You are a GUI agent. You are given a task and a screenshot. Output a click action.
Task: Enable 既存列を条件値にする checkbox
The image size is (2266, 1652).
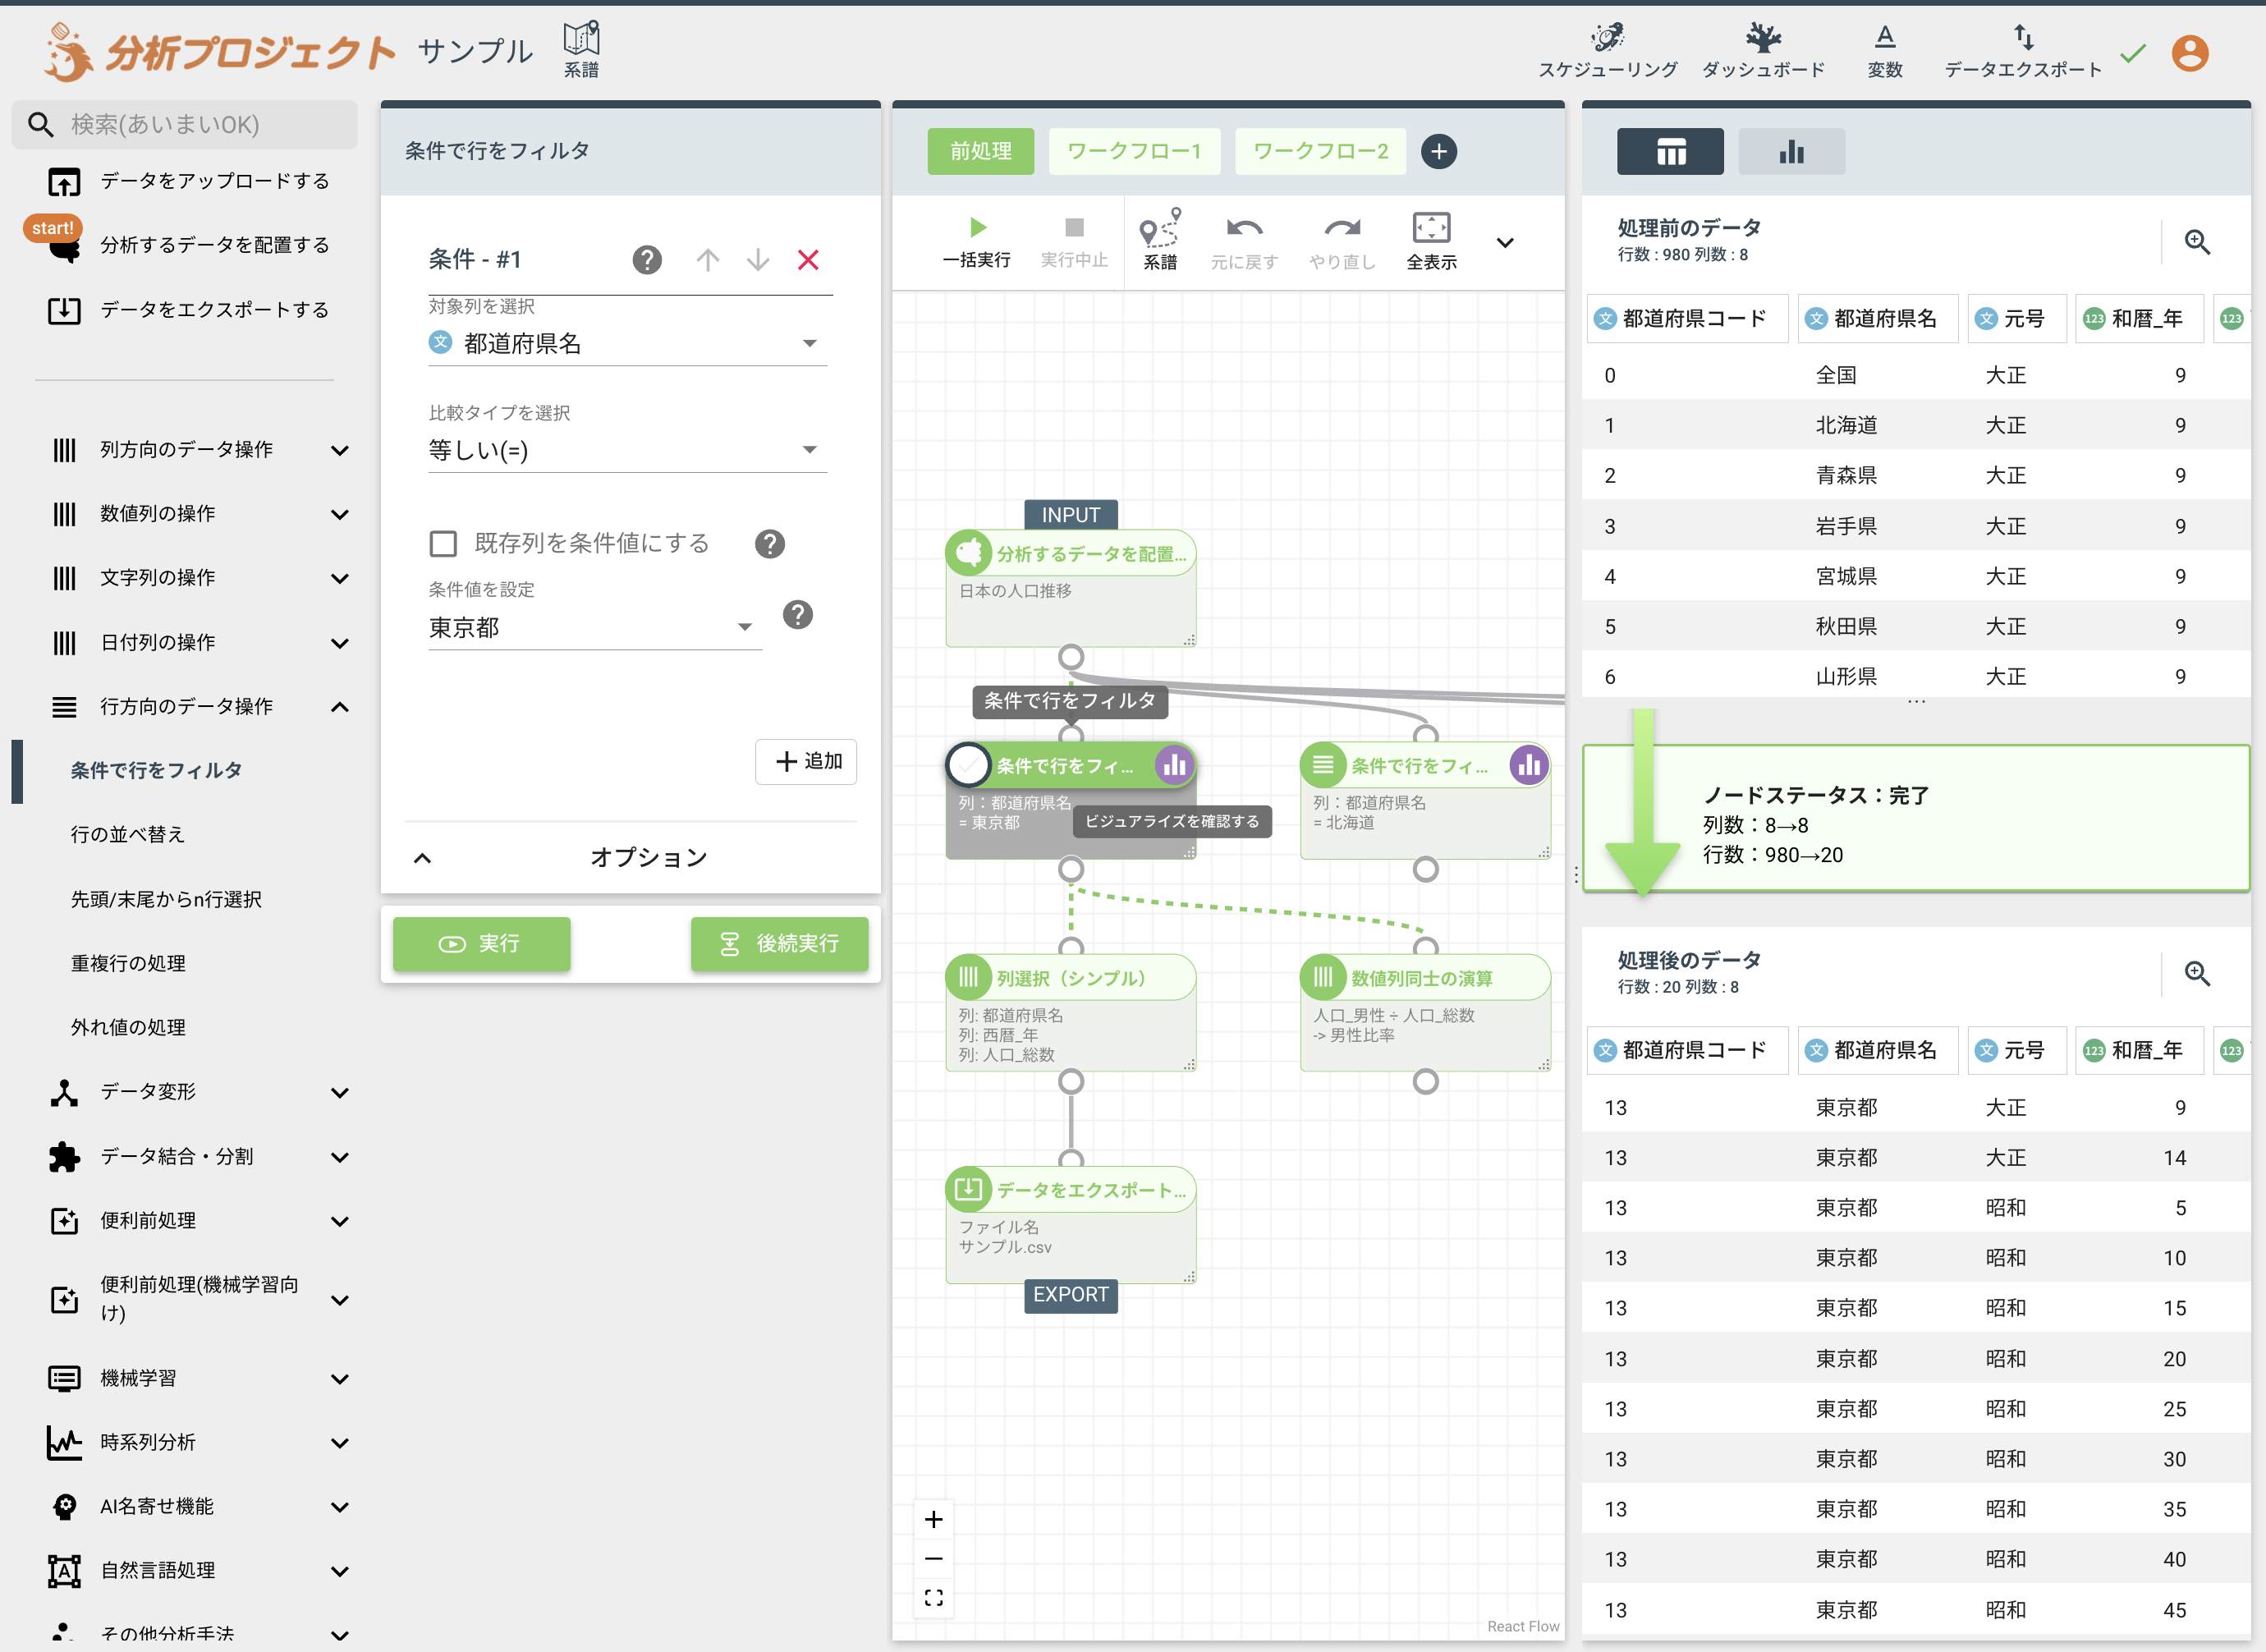click(x=443, y=543)
